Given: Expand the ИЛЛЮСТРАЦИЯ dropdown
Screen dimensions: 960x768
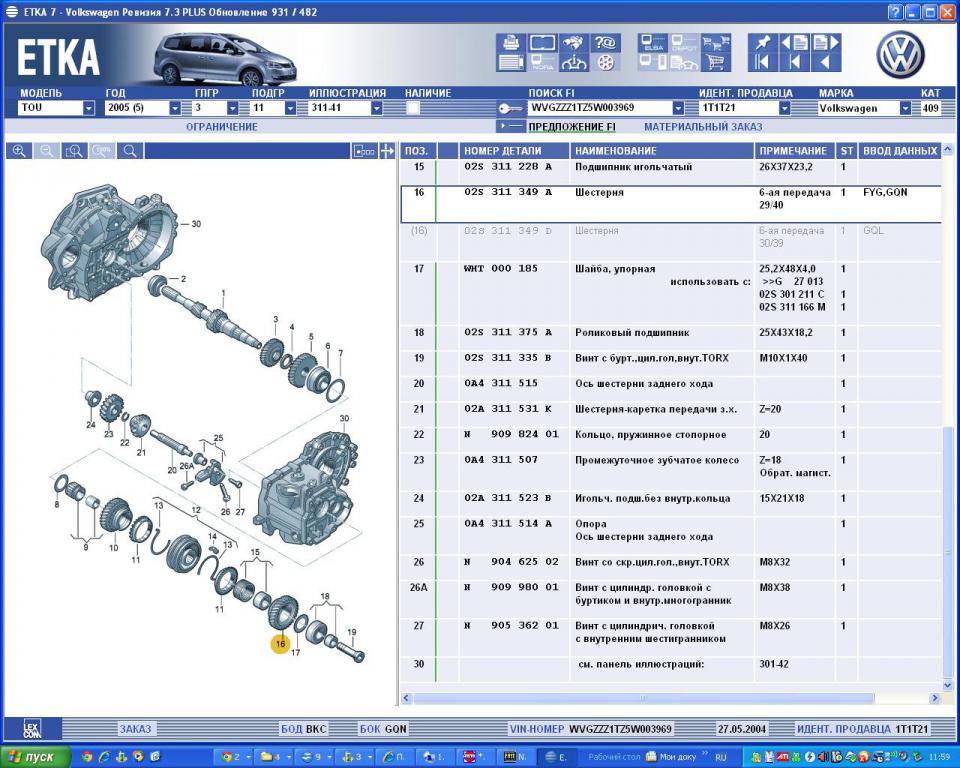Looking at the screenshot, I should click(377, 108).
